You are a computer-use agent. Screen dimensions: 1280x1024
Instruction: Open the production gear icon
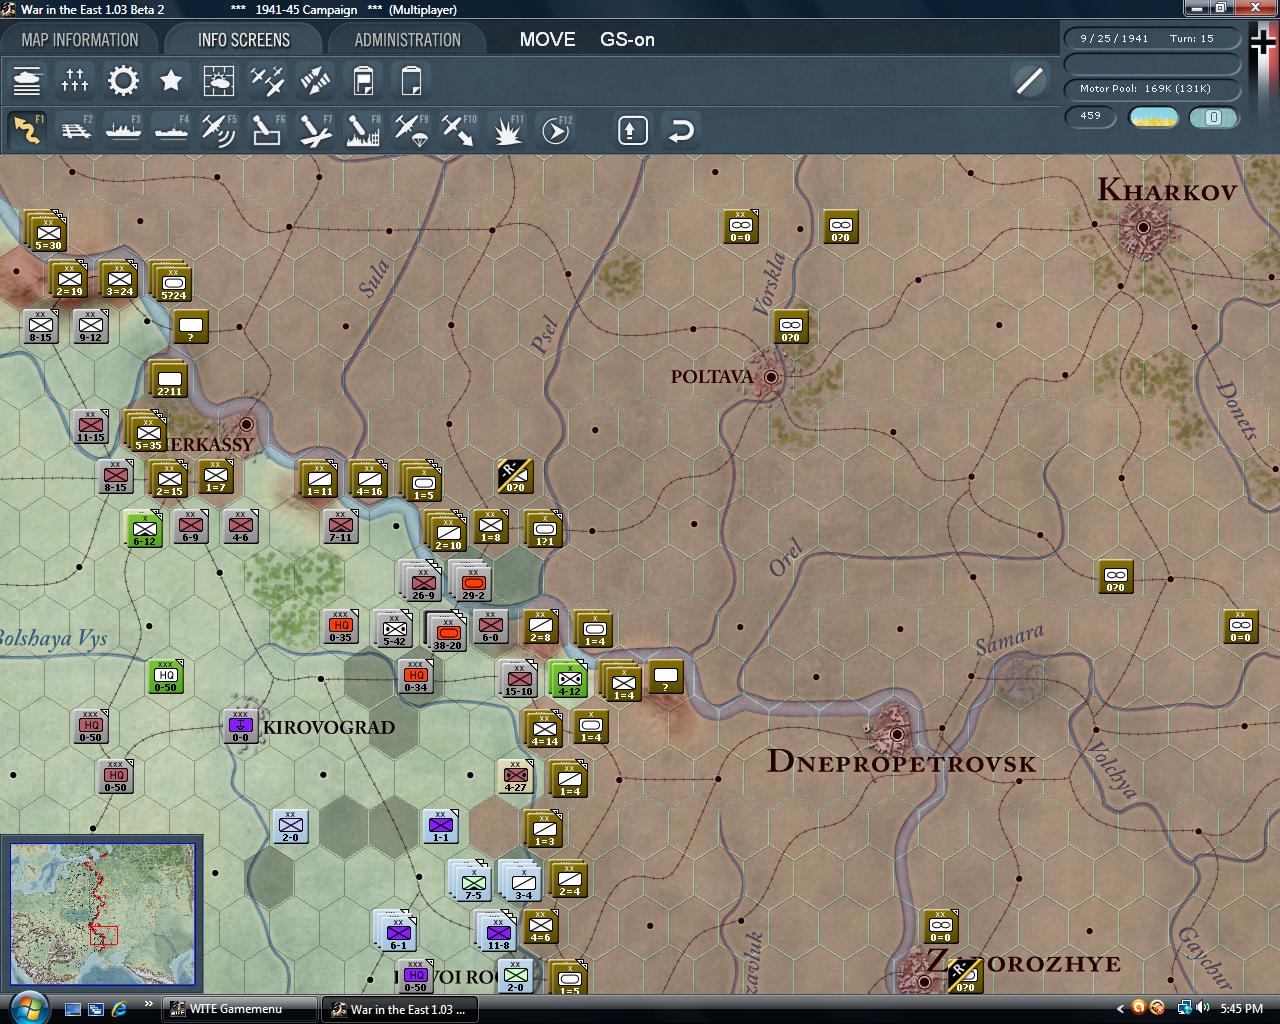(123, 80)
